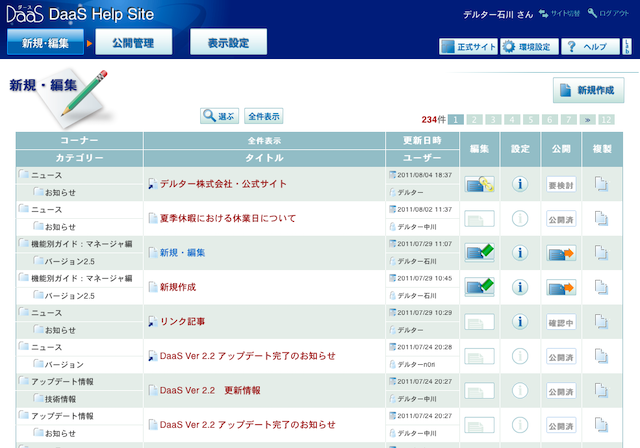Screen dimensions: 640x448
Task: Toggle 要検討 status on first row
Action: coord(560,184)
